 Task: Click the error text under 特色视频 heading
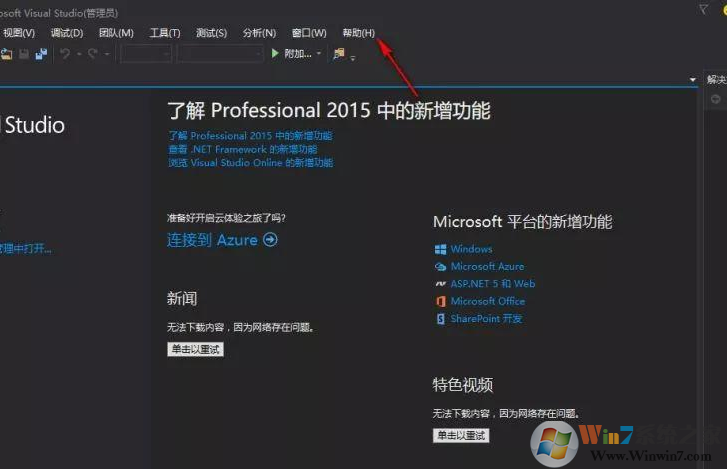pos(506,413)
